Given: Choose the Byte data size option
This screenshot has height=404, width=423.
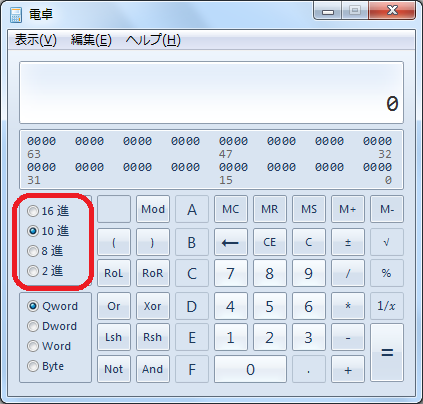Looking at the screenshot, I should coord(46,366).
